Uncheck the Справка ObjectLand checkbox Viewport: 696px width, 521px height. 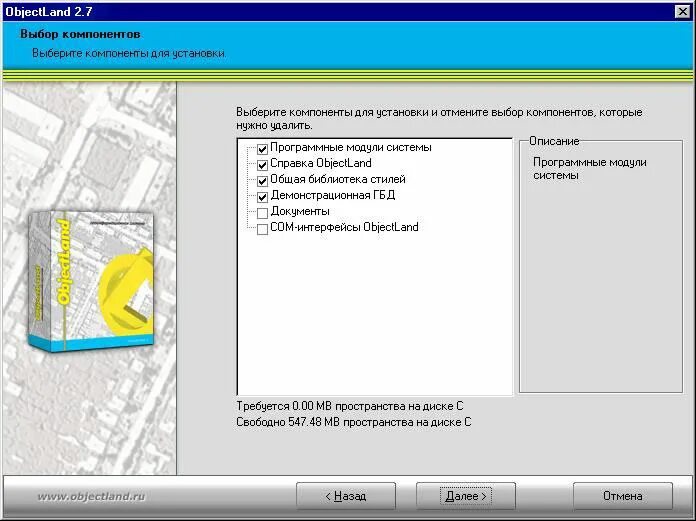[262, 165]
